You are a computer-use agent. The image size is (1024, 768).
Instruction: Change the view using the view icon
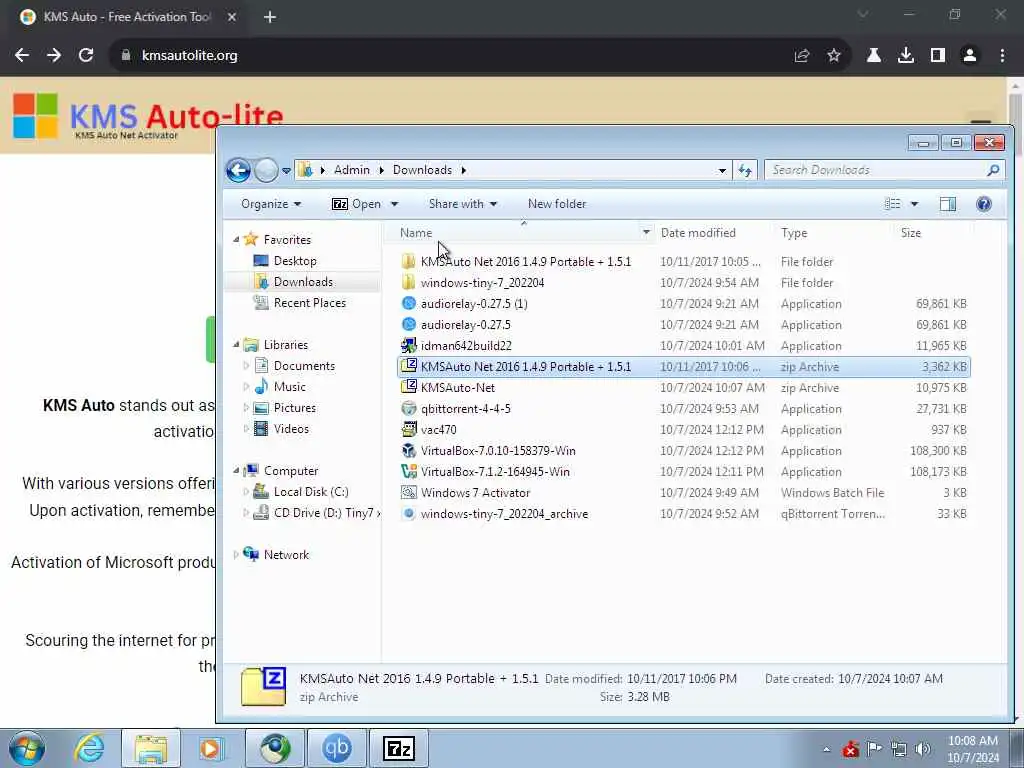tap(893, 204)
